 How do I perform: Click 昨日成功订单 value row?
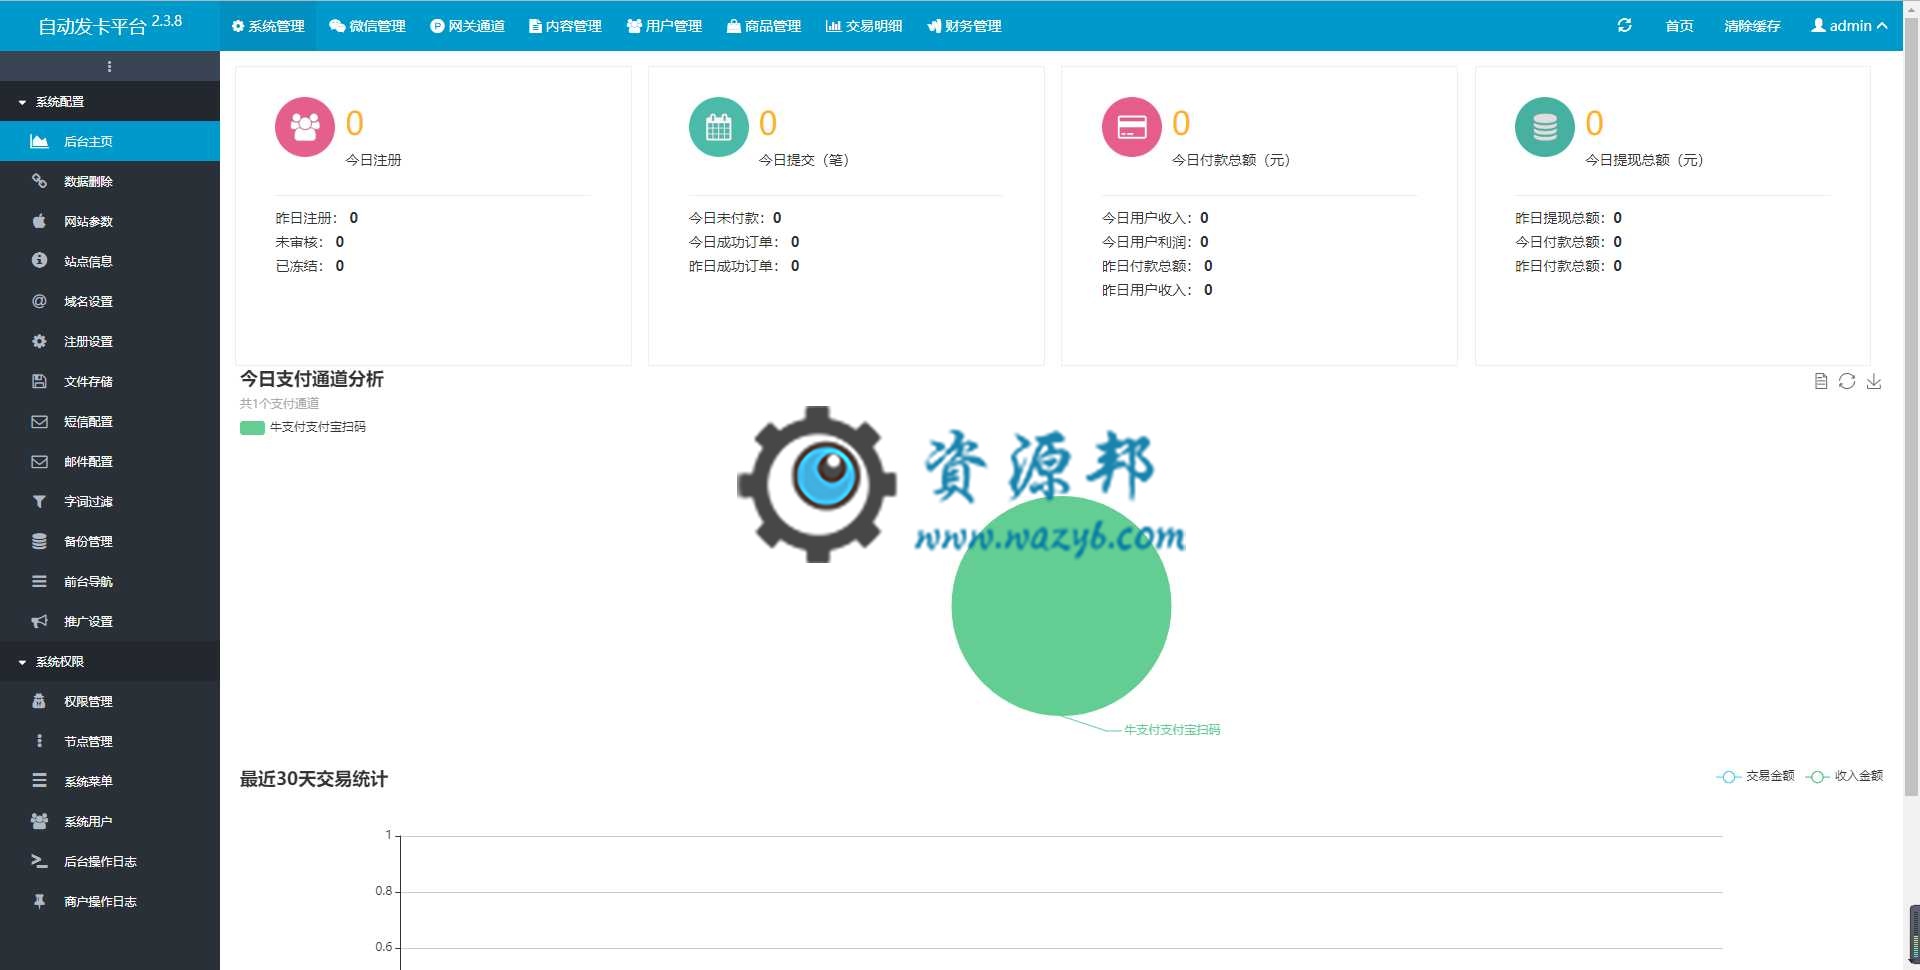[x=744, y=266]
